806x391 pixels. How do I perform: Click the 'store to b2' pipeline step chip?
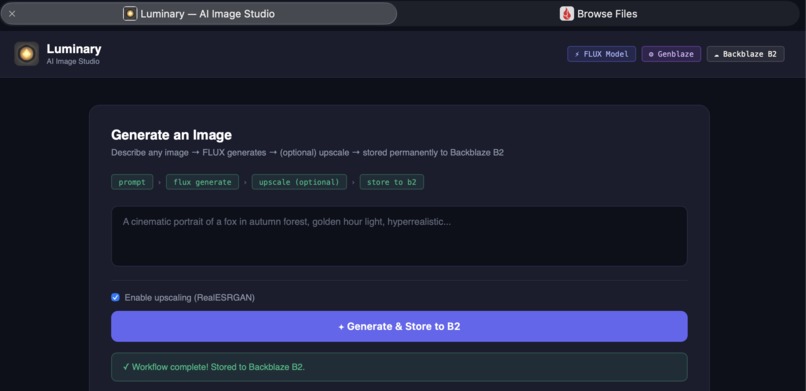pyautogui.click(x=392, y=182)
